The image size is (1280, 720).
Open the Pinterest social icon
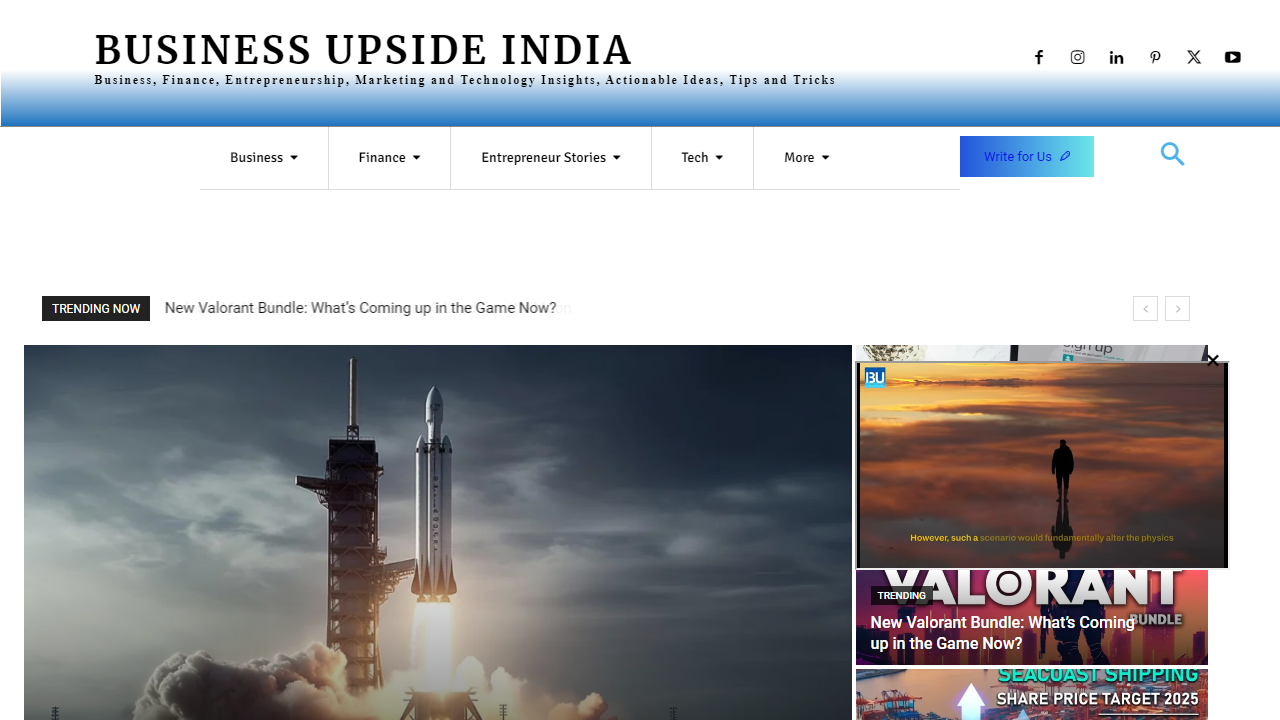tap(1155, 57)
